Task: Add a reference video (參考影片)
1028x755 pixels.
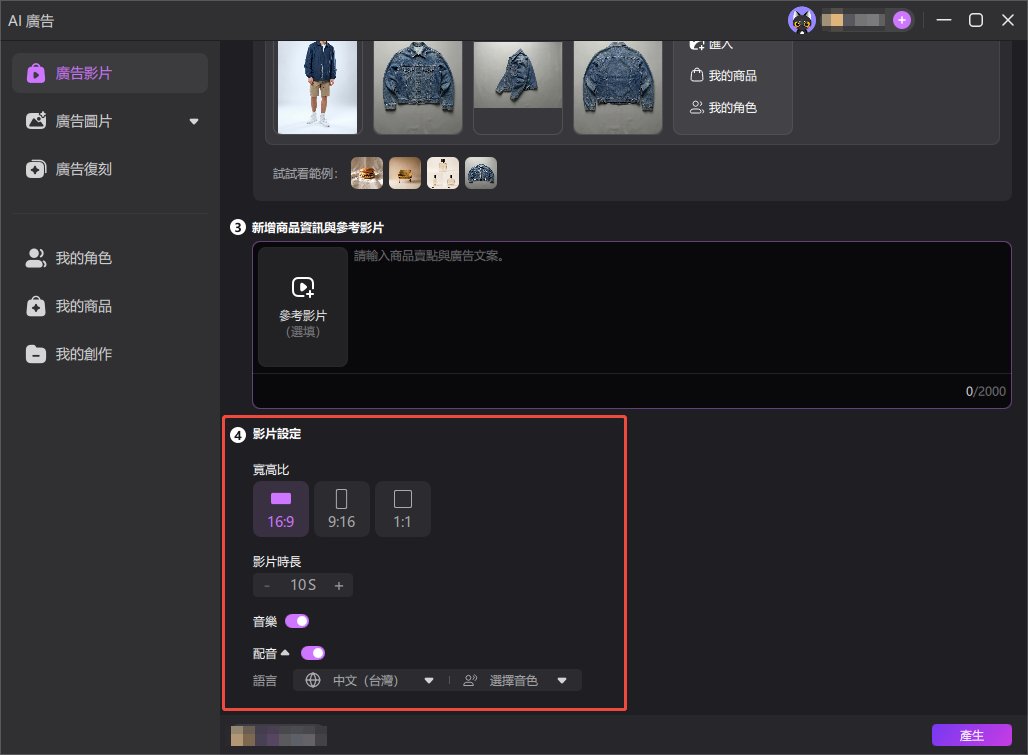Action: point(303,307)
